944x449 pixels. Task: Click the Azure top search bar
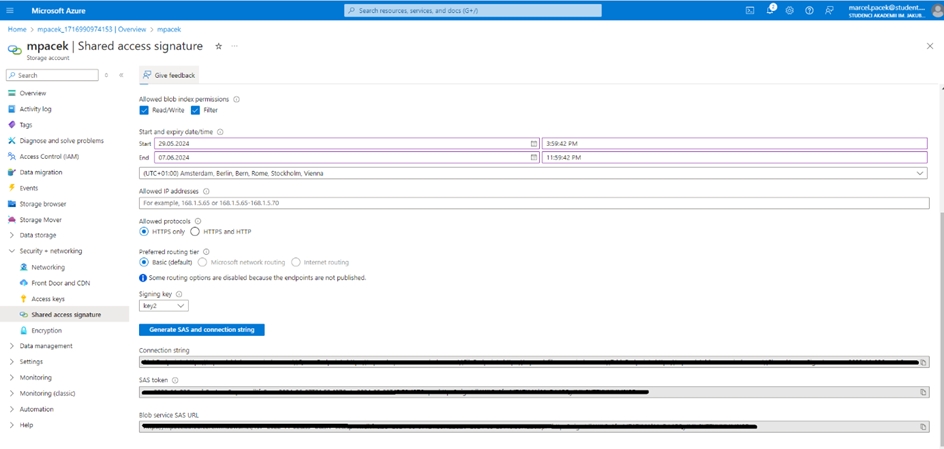(x=473, y=10)
